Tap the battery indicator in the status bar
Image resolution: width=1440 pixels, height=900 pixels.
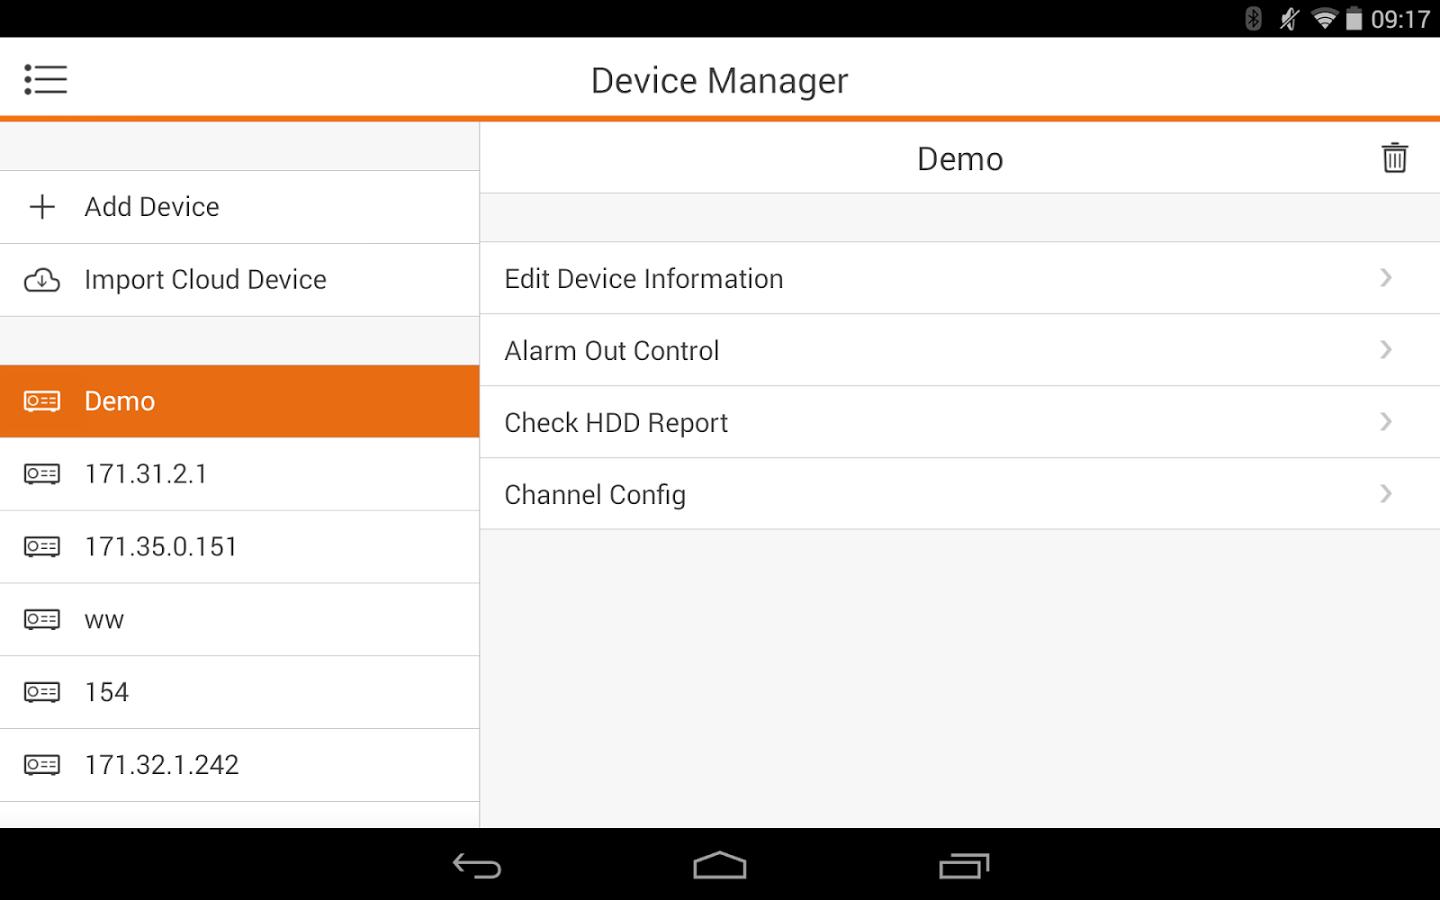[1355, 17]
